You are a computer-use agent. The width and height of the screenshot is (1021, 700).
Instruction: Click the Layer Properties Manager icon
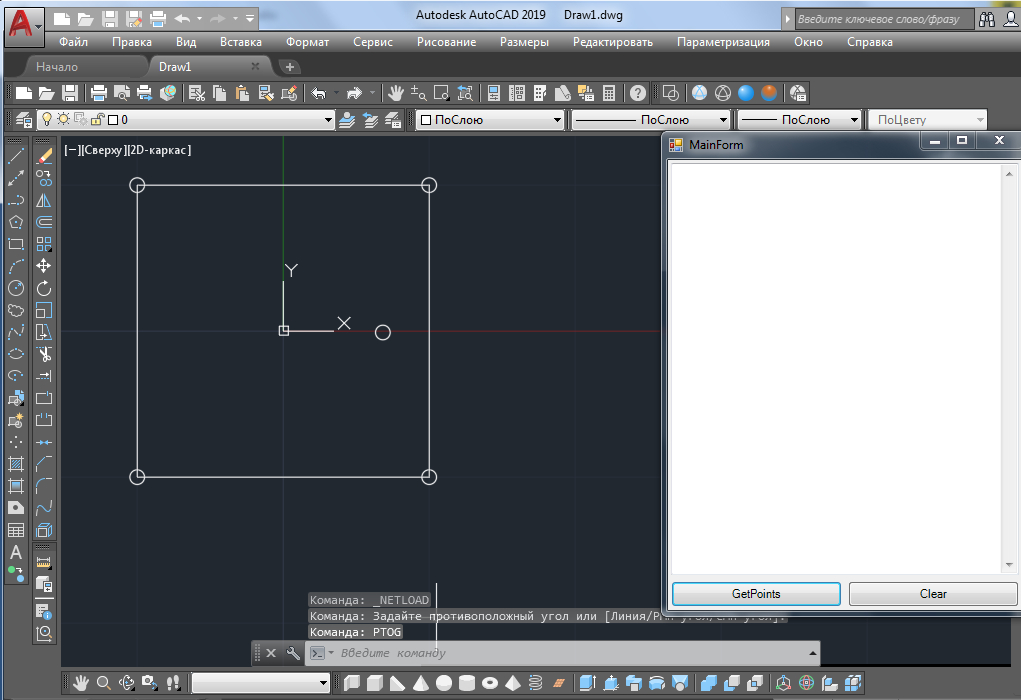(24, 120)
